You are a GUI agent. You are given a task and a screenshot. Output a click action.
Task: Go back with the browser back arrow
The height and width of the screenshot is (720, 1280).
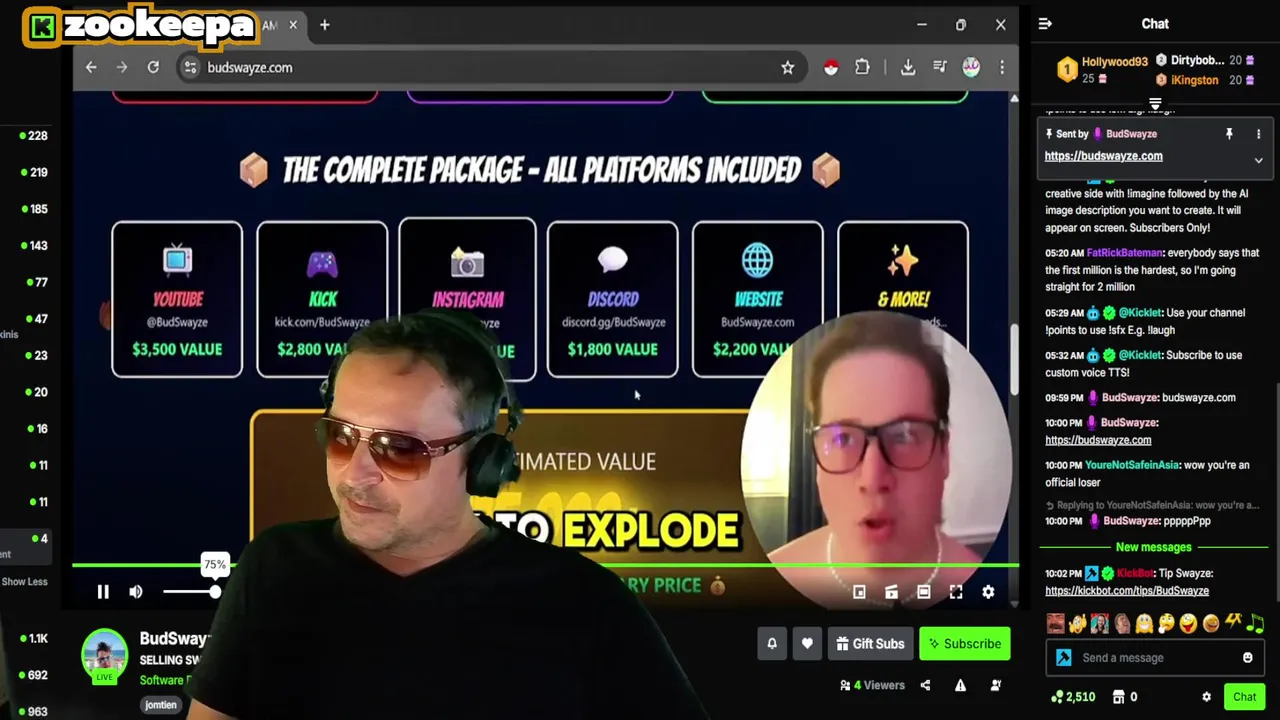(91, 67)
